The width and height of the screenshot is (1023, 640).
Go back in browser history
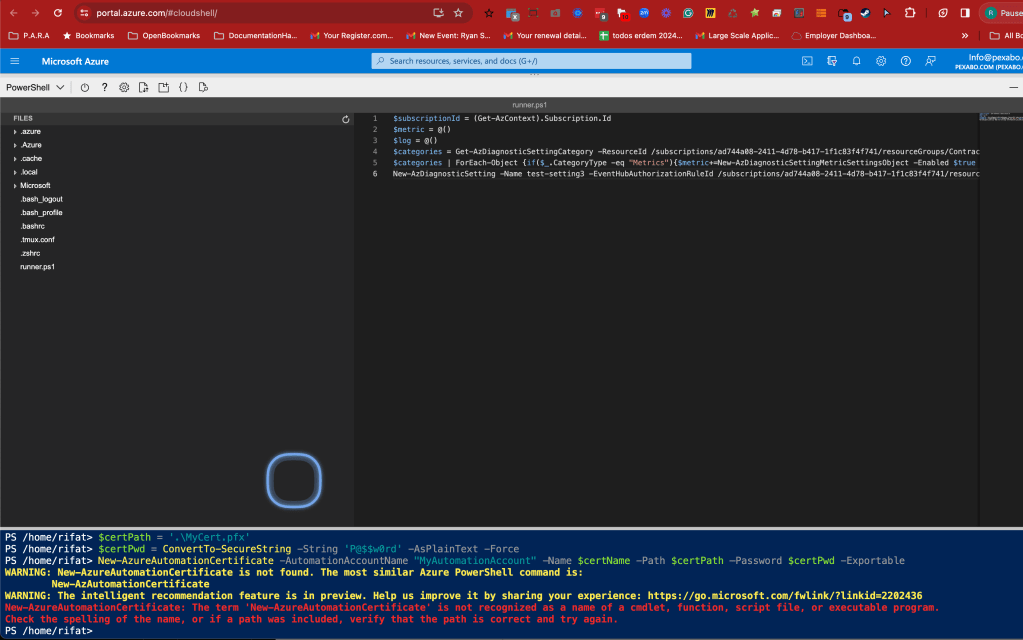[x=14, y=13]
